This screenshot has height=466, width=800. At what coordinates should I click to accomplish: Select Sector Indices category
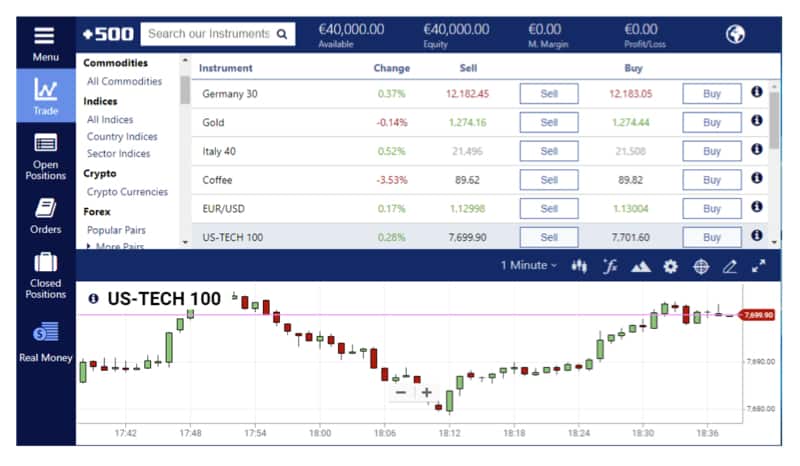click(x=119, y=153)
